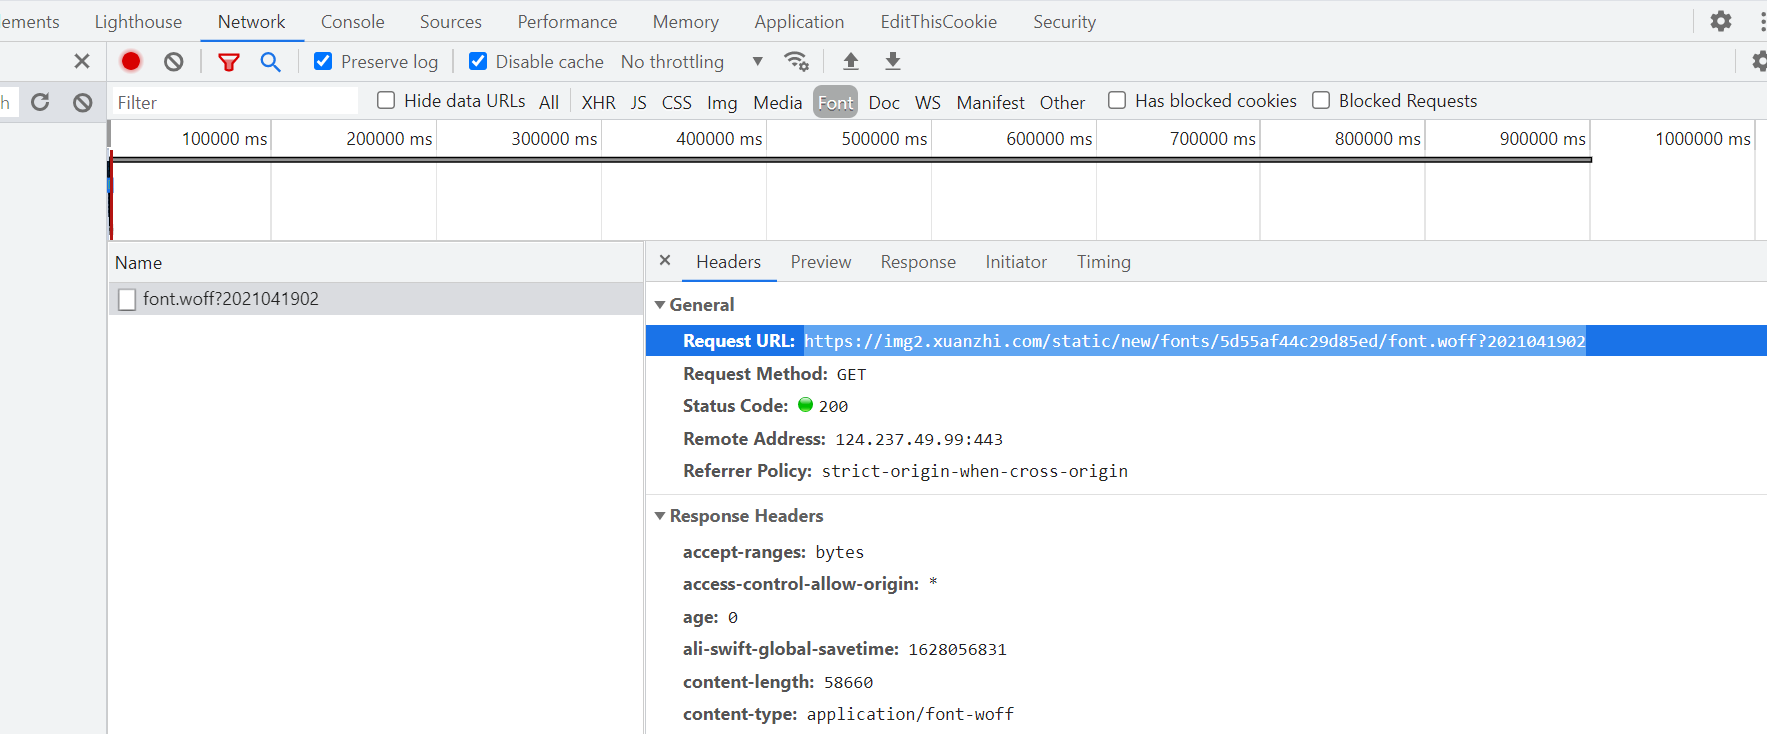The image size is (1767, 734).
Task: Show the Response tab of the request
Action: 918,262
